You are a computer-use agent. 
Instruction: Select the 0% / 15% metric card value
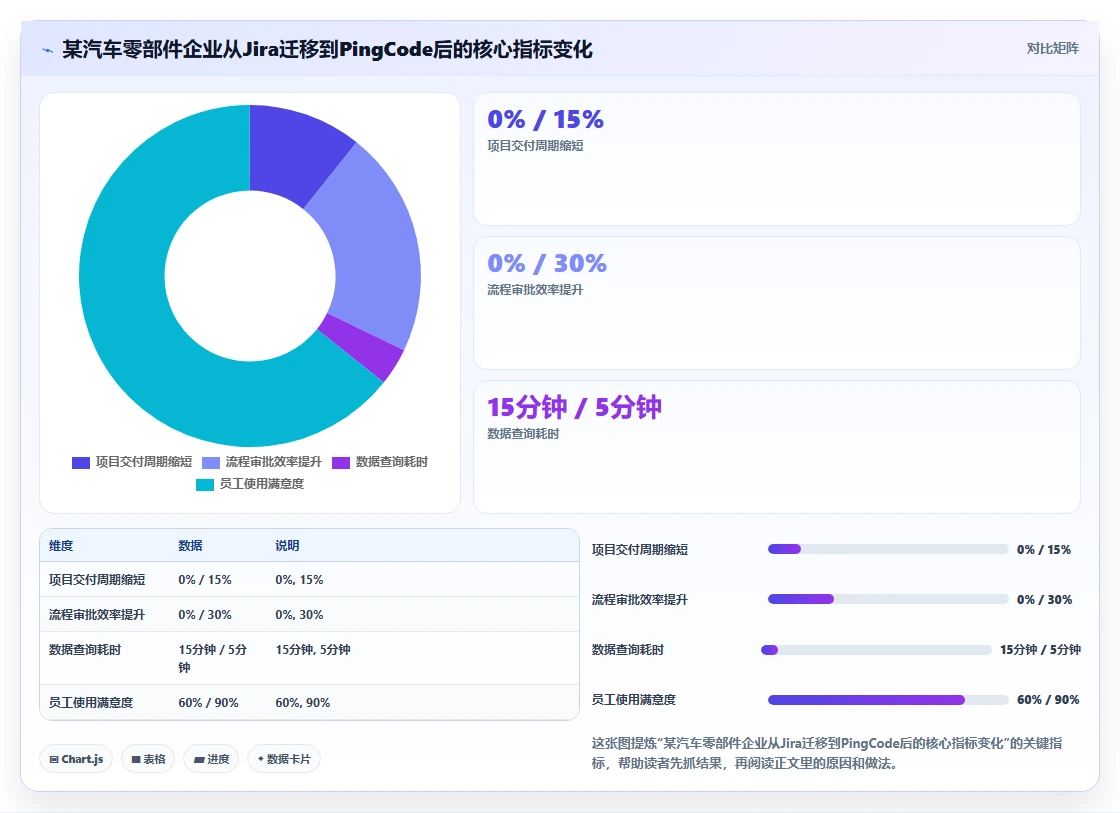tap(545, 119)
